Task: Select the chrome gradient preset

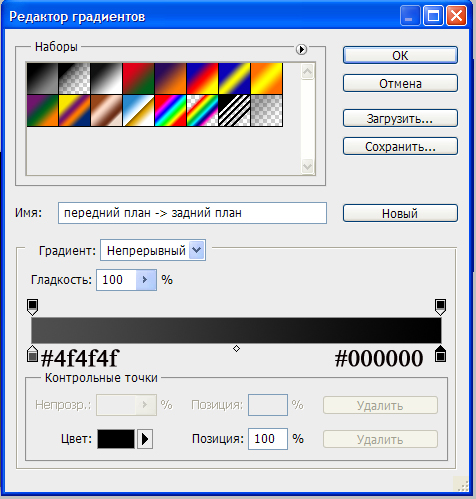Action: click(x=138, y=111)
